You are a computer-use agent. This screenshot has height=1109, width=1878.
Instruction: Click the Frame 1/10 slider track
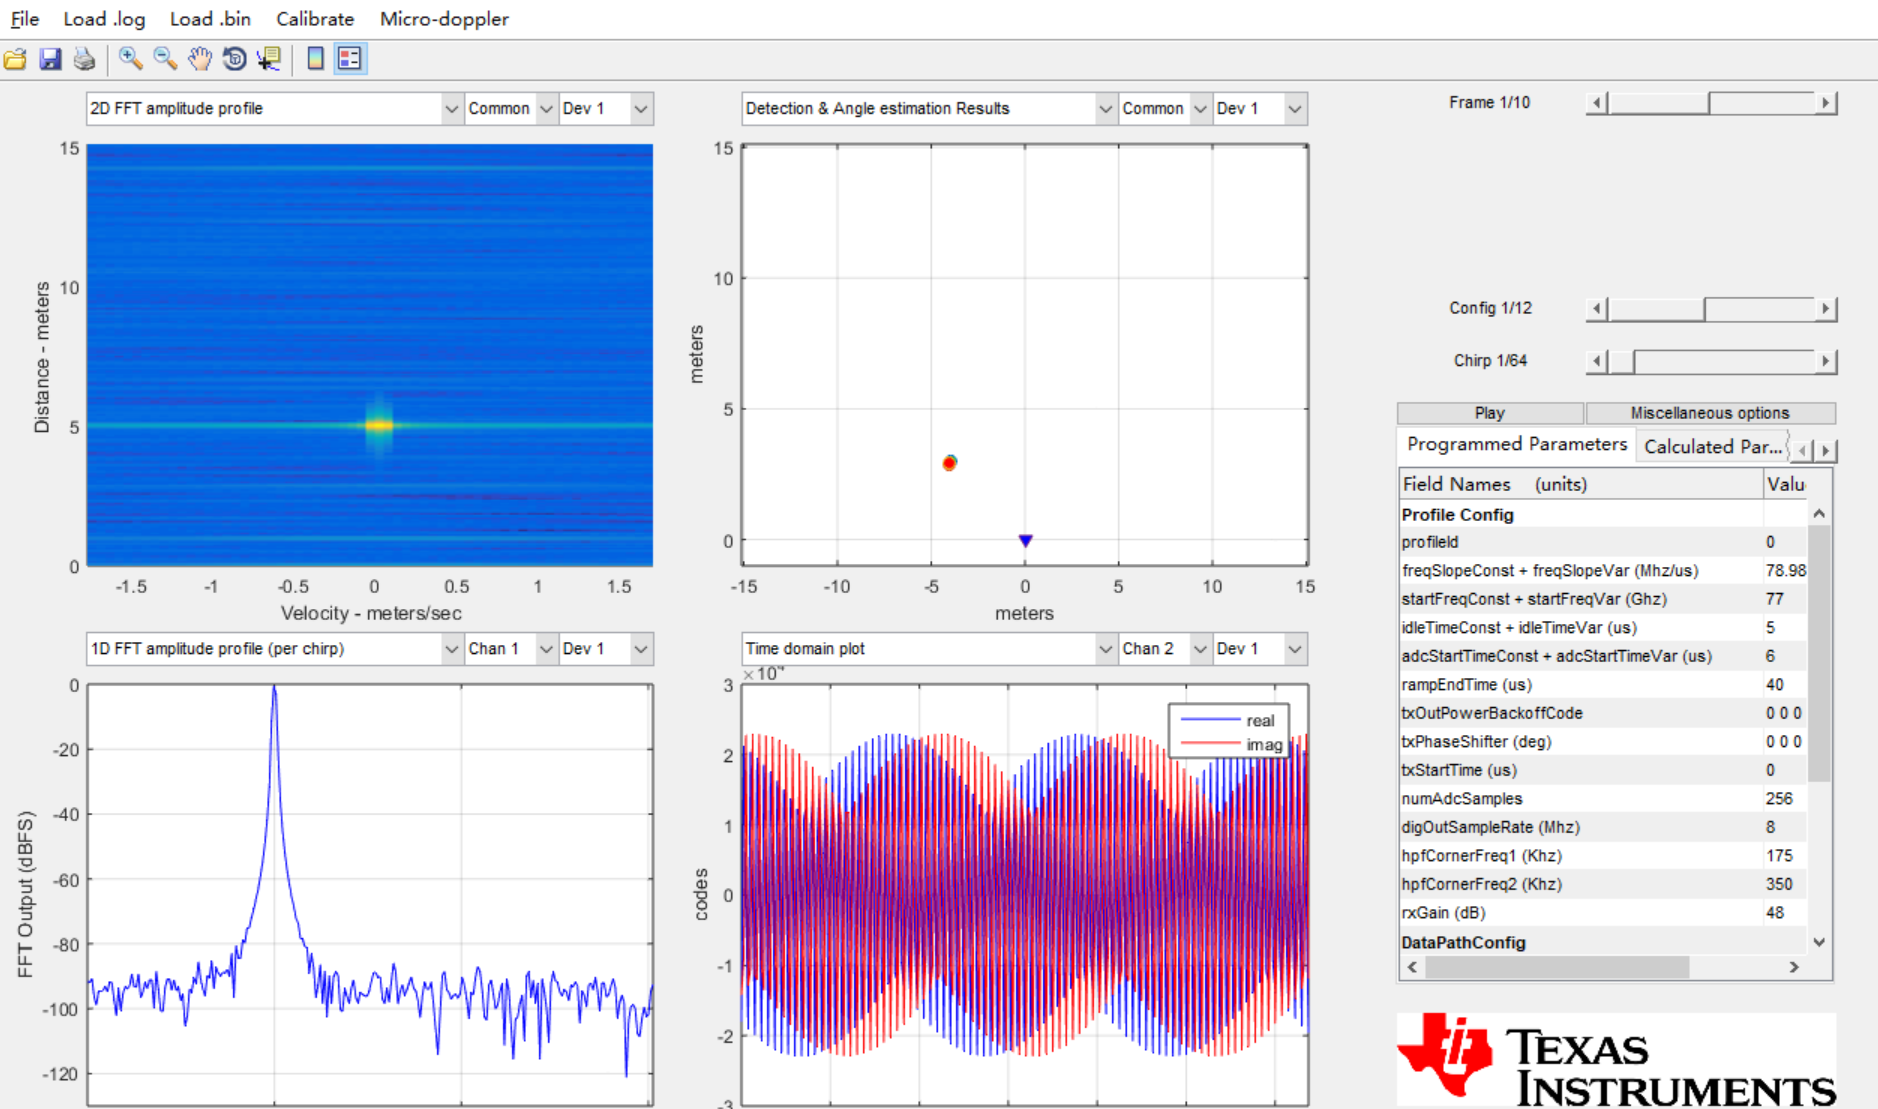(x=1711, y=103)
